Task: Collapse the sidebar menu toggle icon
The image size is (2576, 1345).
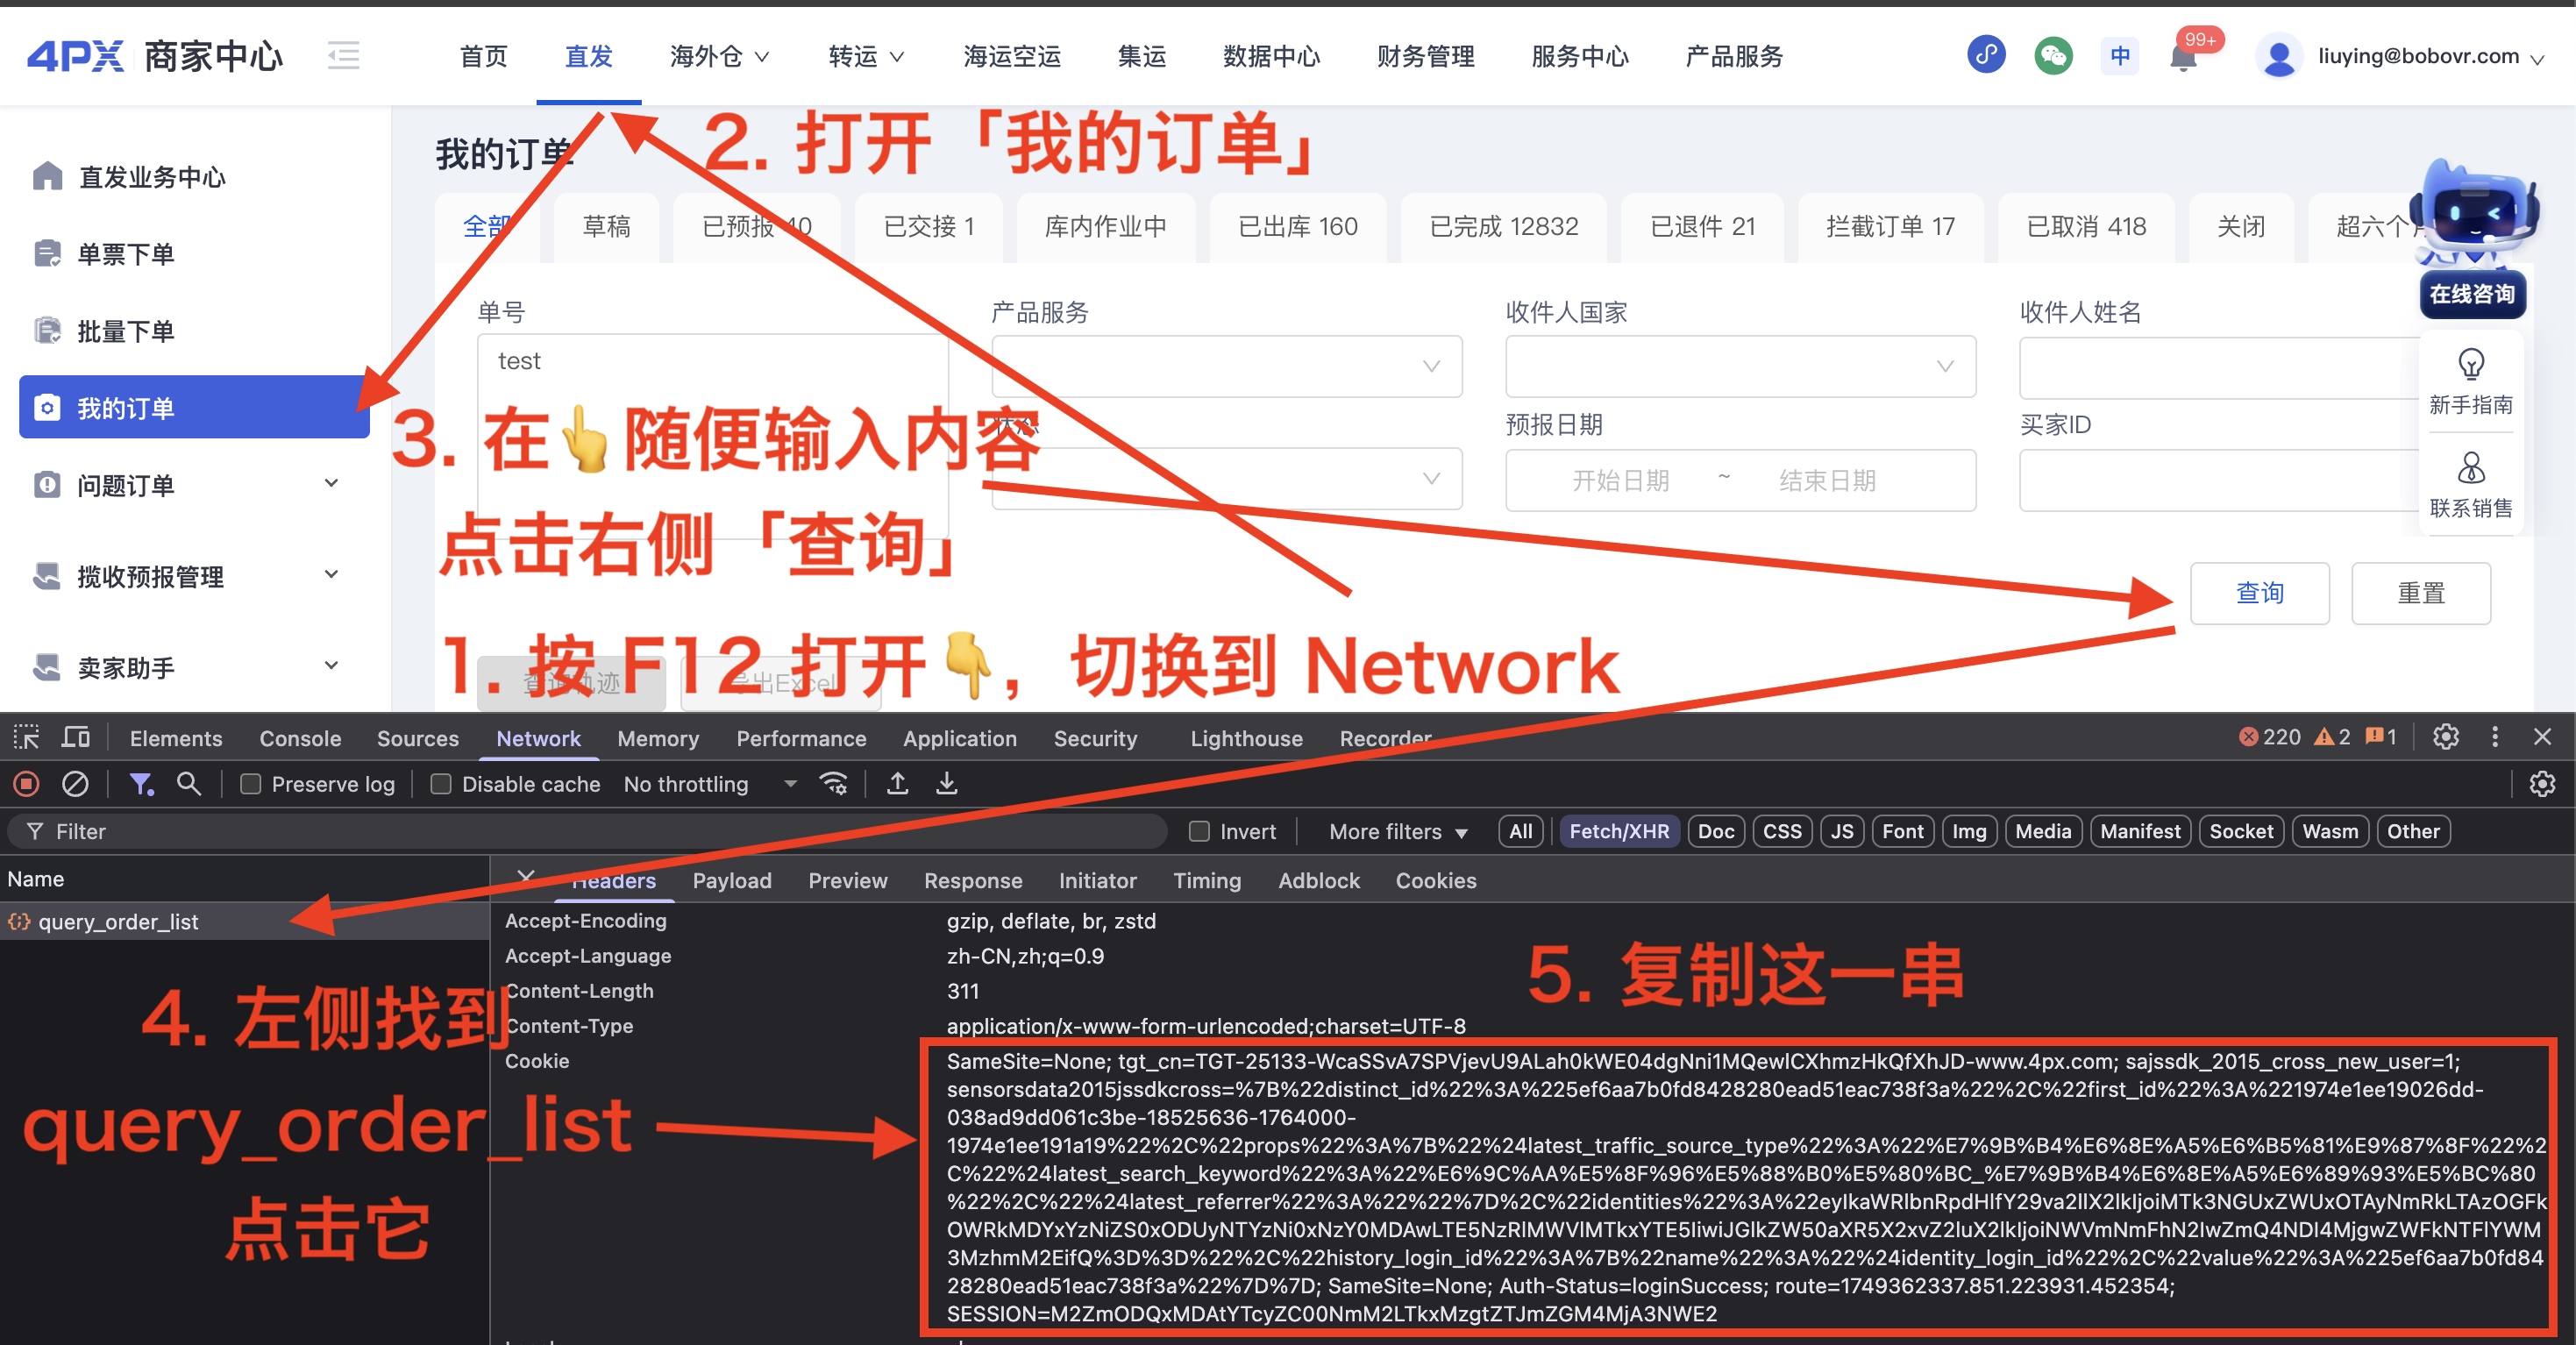Action: tap(343, 56)
